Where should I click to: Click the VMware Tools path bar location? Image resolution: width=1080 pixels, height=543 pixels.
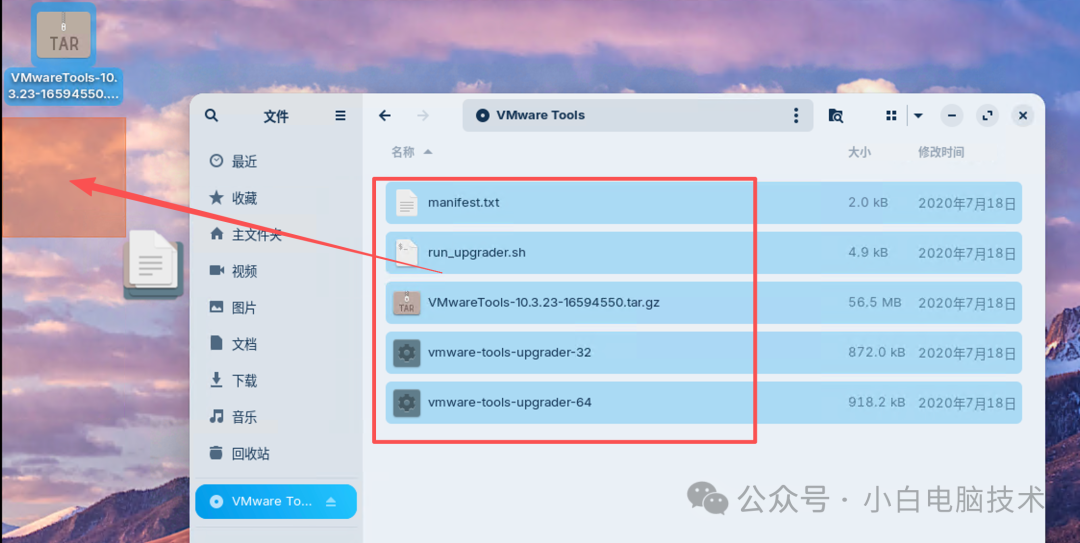638,115
